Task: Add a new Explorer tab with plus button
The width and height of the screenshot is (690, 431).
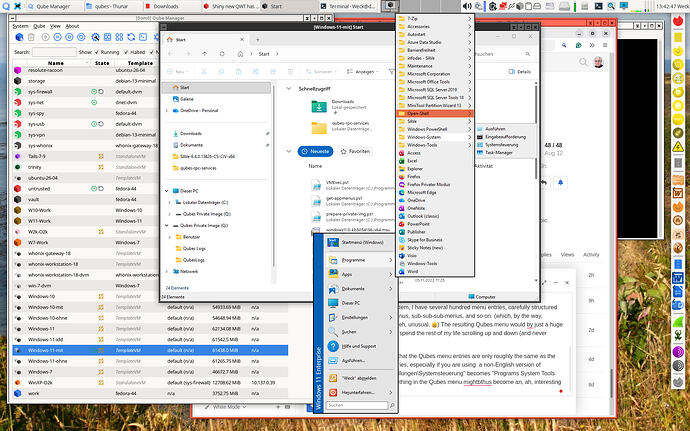Action: click(x=257, y=40)
